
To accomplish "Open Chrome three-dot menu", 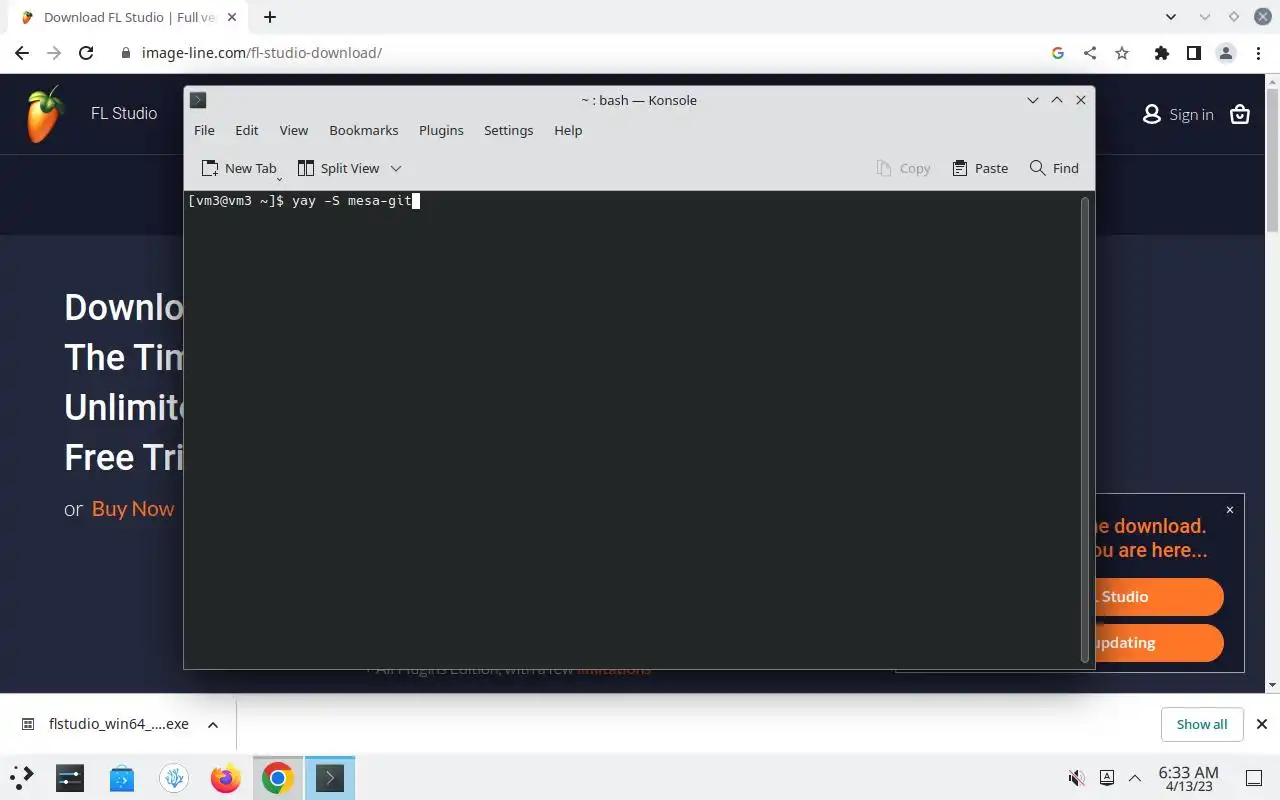I will pos(1258,53).
